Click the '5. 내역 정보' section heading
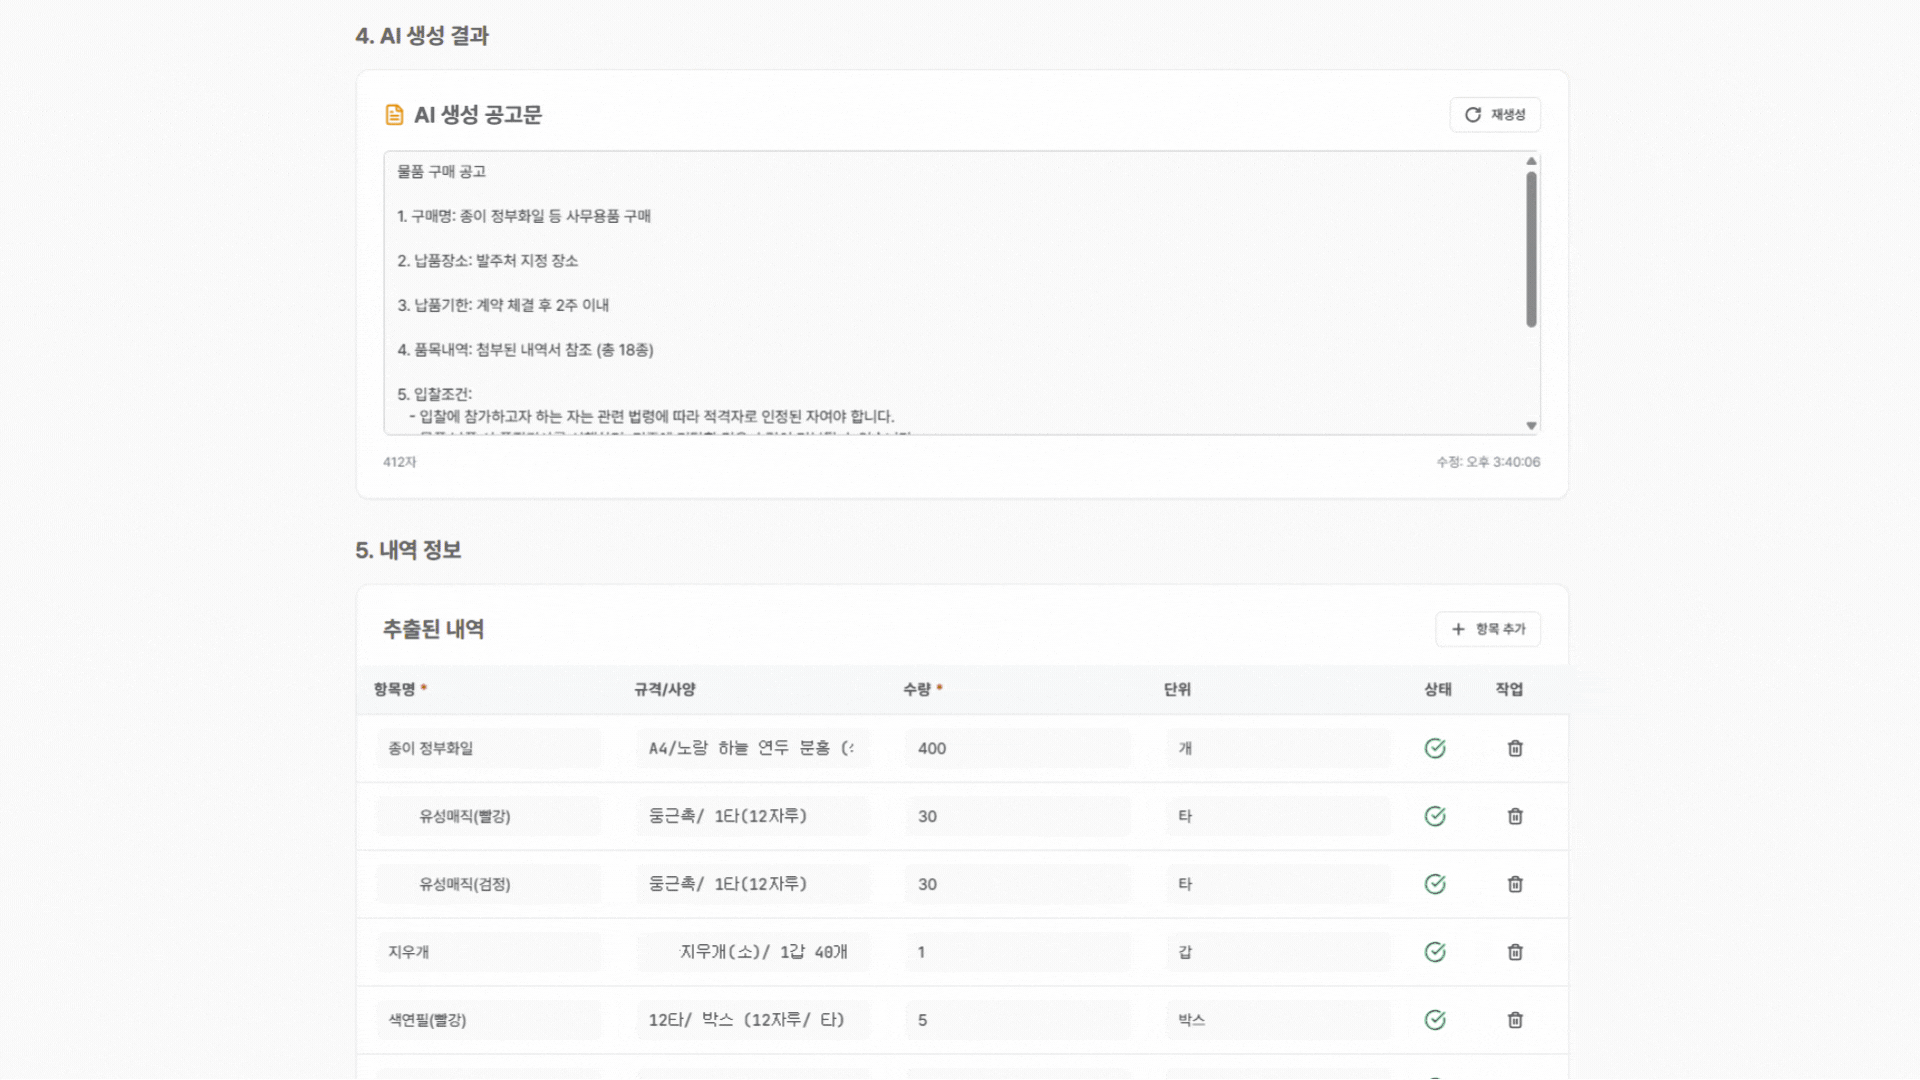This screenshot has height=1080, width=1920. (x=408, y=550)
